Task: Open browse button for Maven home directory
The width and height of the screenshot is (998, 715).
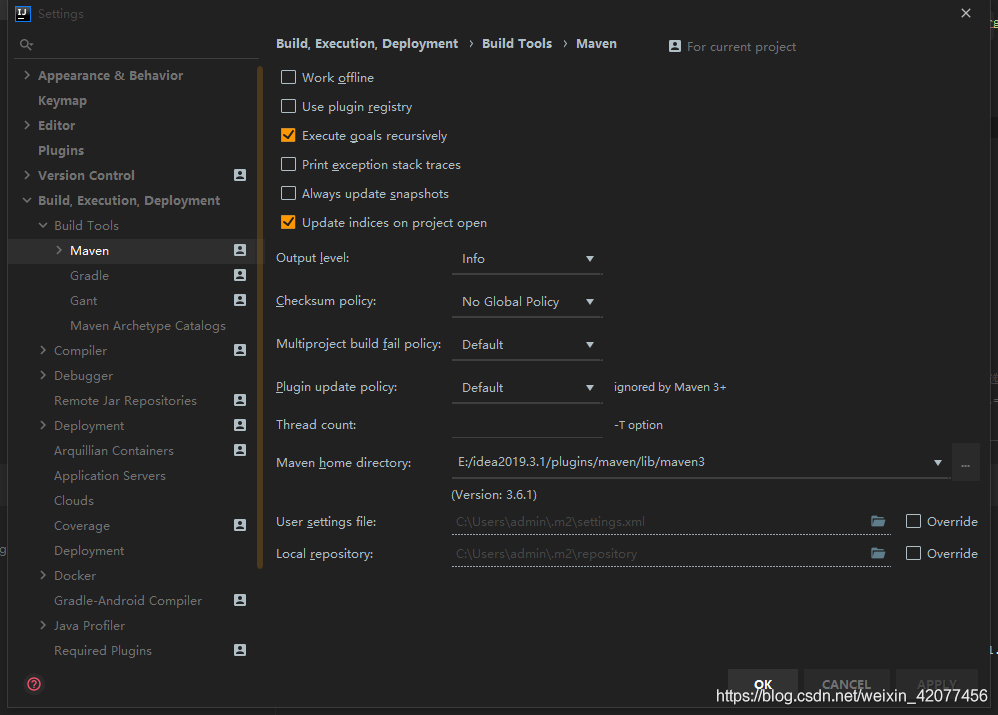Action: [966, 463]
